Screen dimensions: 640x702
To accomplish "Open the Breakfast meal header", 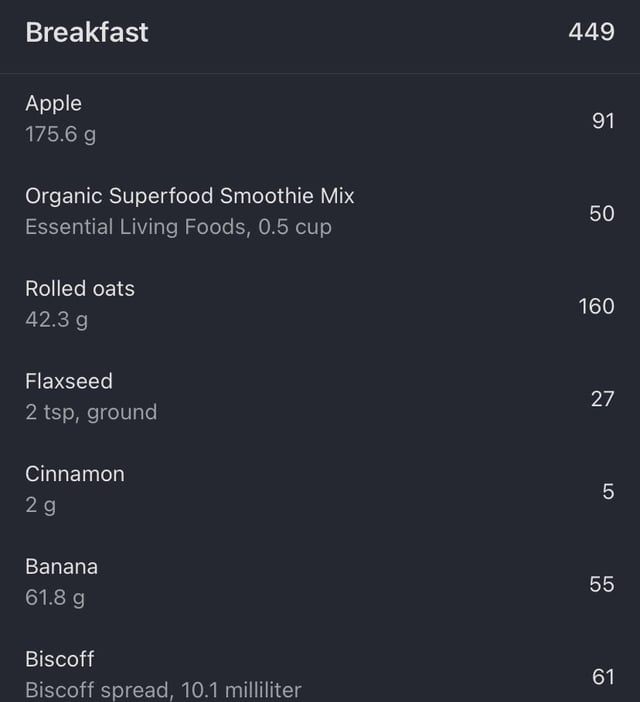I will (87, 32).
